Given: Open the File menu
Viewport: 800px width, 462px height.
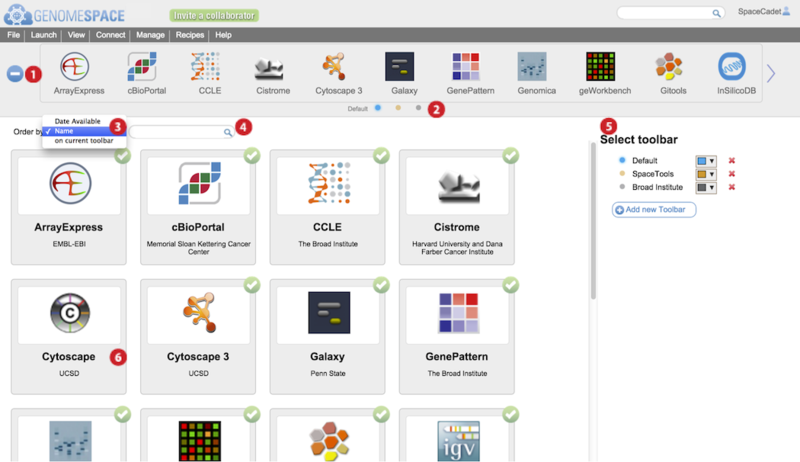Looking at the screenshot, I should pos(14,35).
